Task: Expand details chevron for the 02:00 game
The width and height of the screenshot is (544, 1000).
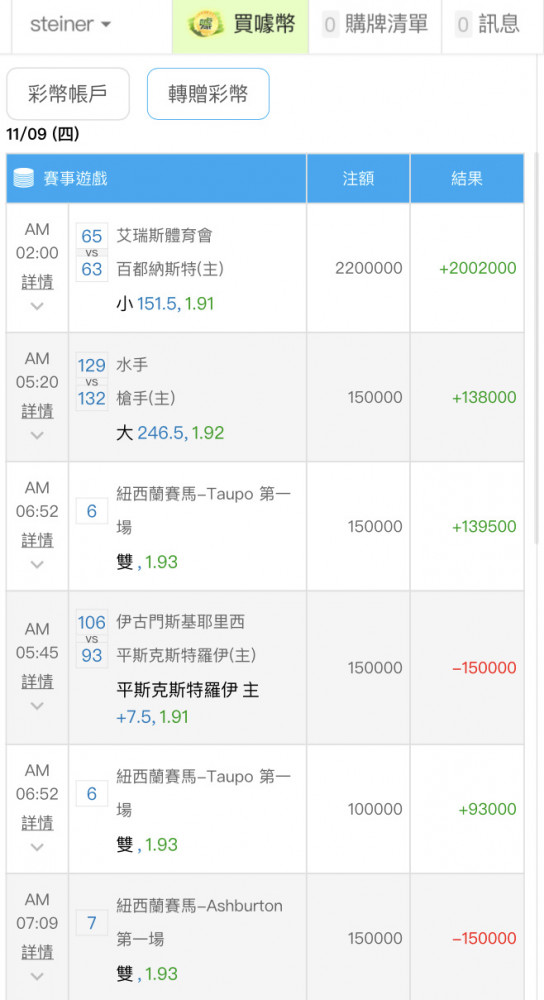Action: 37,306
